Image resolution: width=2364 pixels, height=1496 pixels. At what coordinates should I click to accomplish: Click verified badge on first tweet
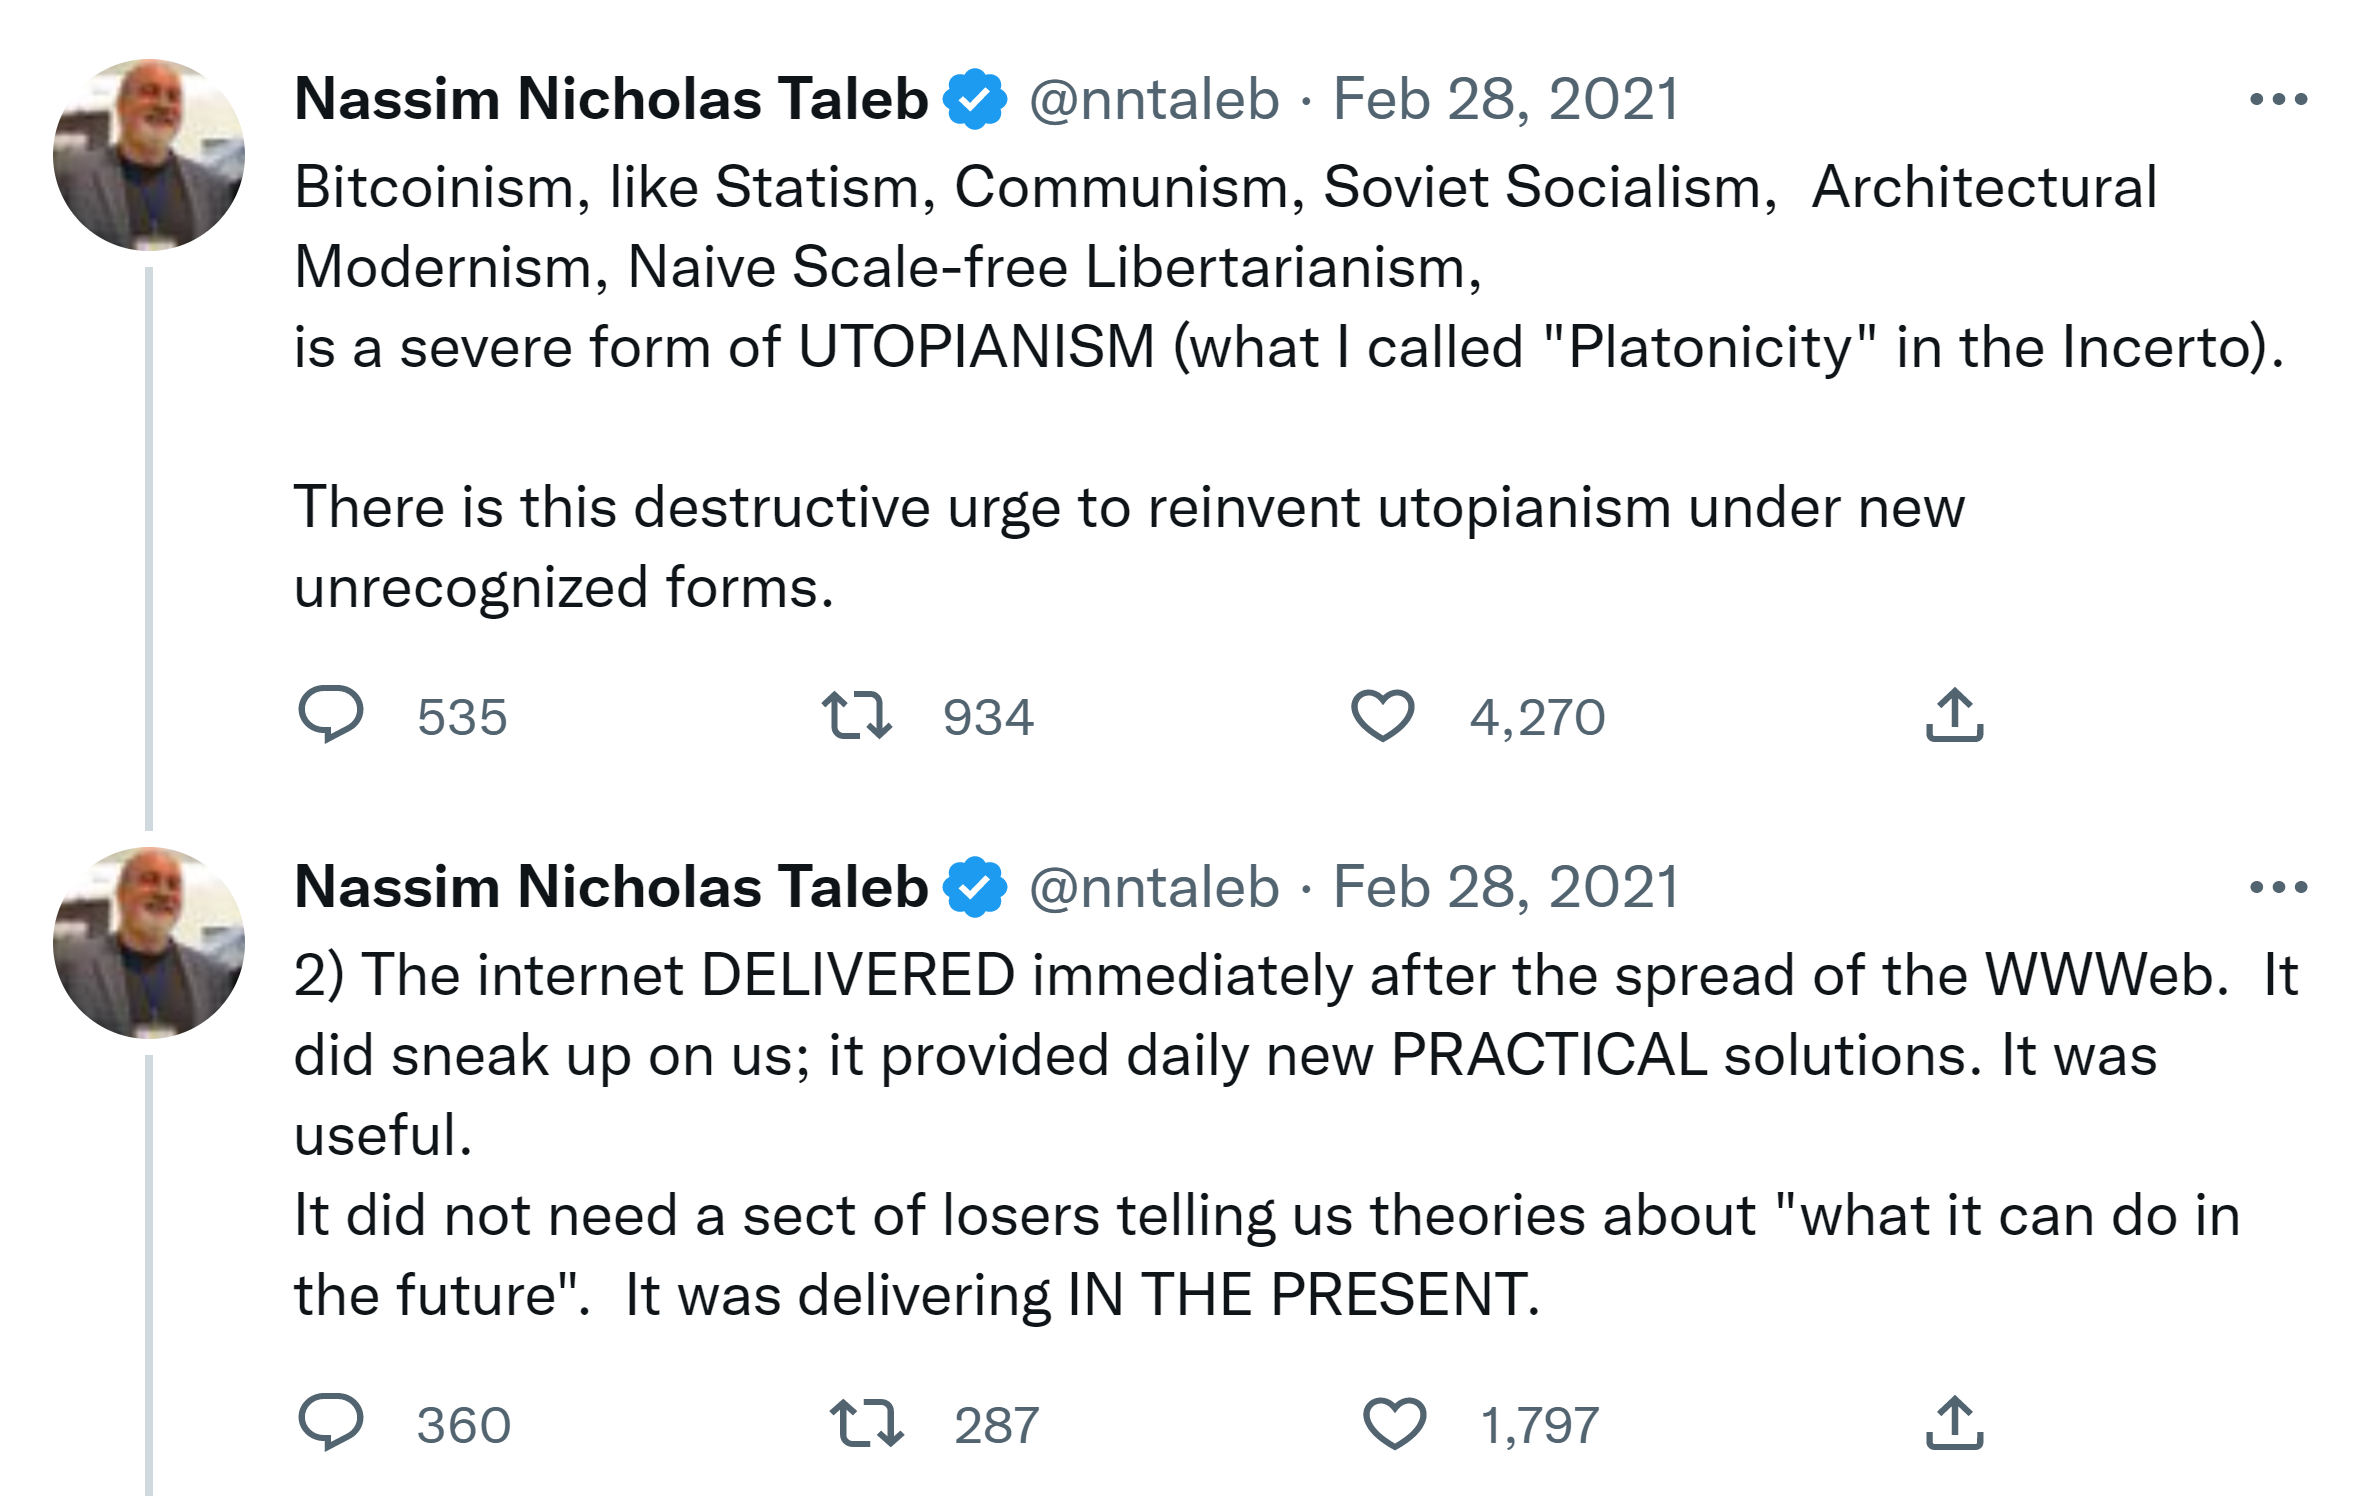(975, 99)
